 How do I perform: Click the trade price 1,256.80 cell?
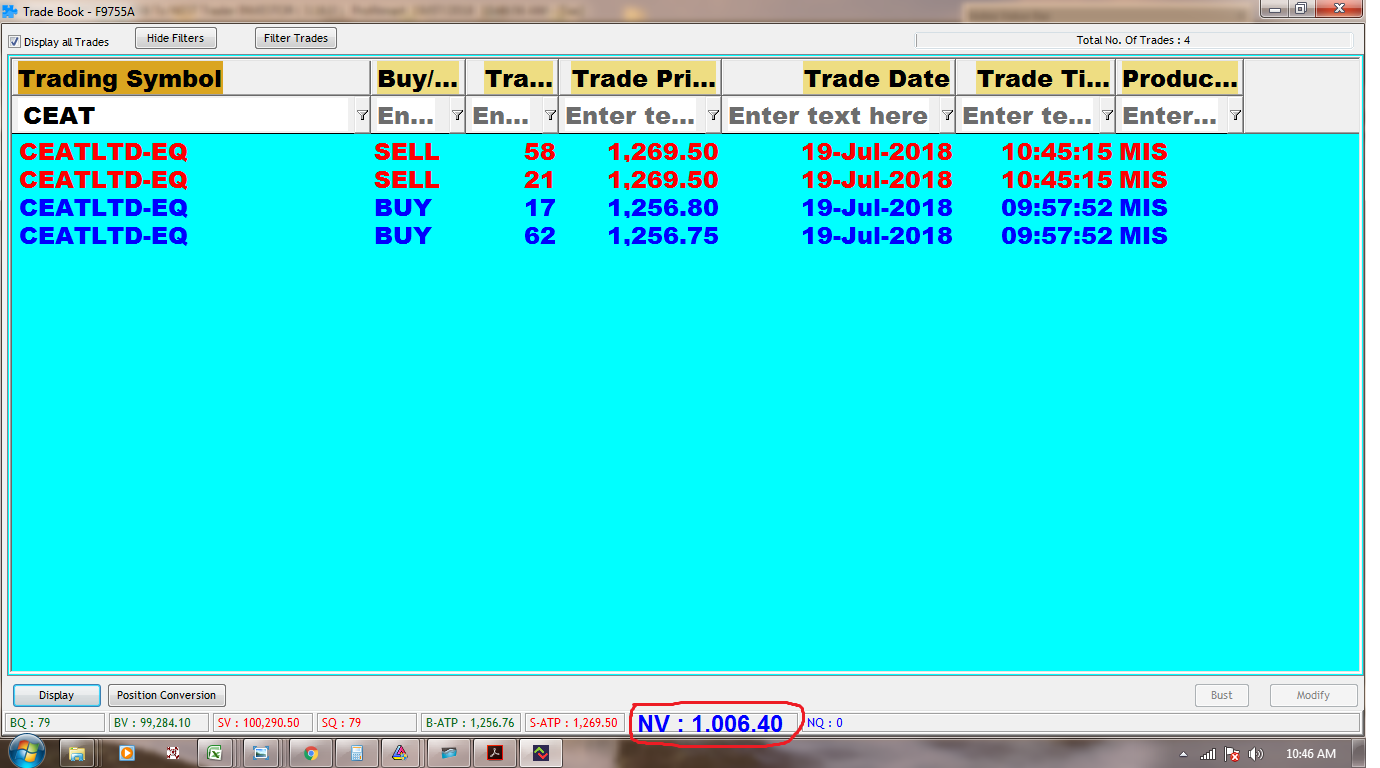point(663,208)
